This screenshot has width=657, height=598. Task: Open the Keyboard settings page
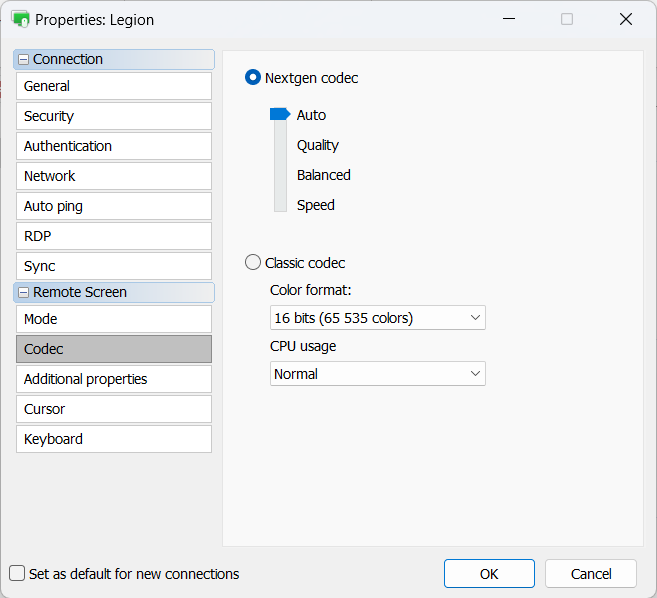click(x=114, y=439)
